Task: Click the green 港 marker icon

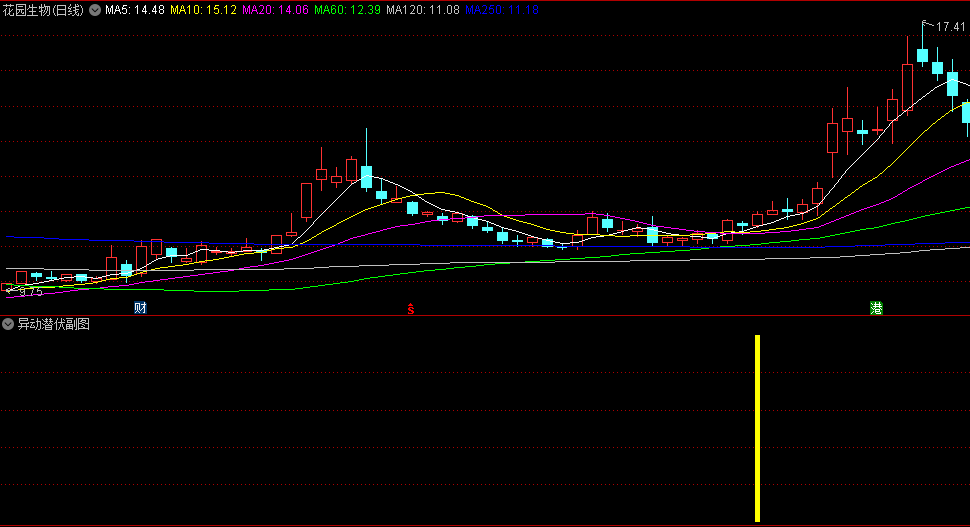Action: 876,307
